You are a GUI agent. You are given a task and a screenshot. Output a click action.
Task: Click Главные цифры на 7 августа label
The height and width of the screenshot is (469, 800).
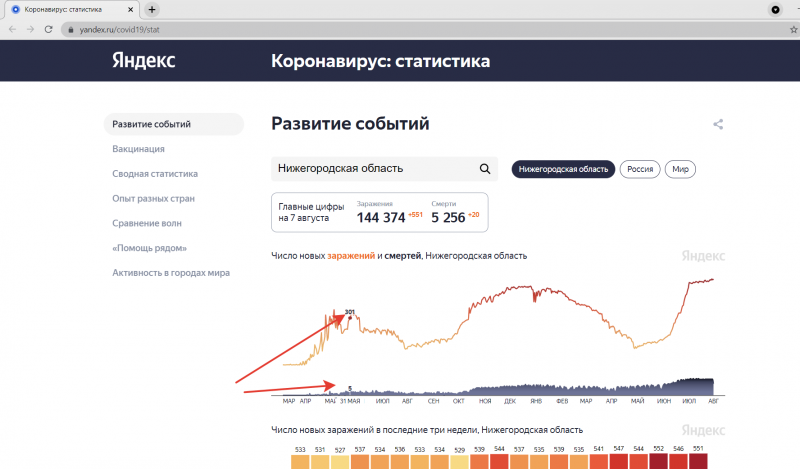[311, 212]
